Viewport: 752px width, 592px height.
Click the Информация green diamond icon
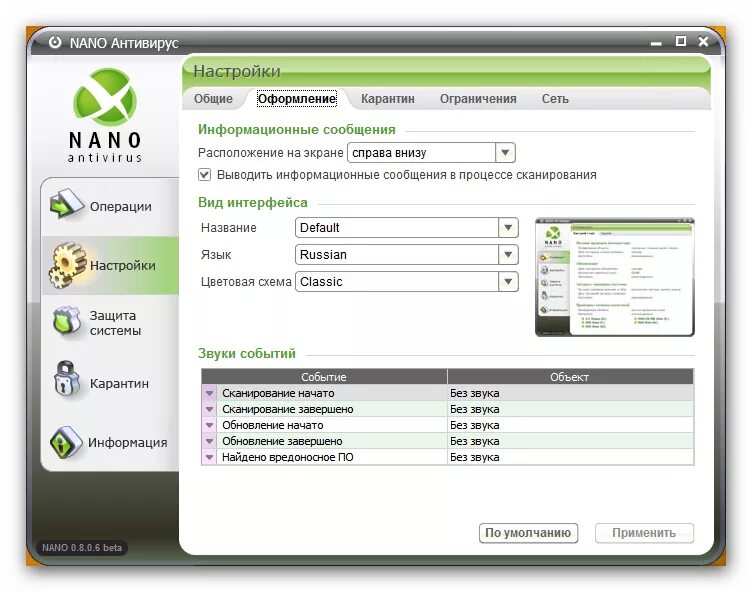coord(66,442)
